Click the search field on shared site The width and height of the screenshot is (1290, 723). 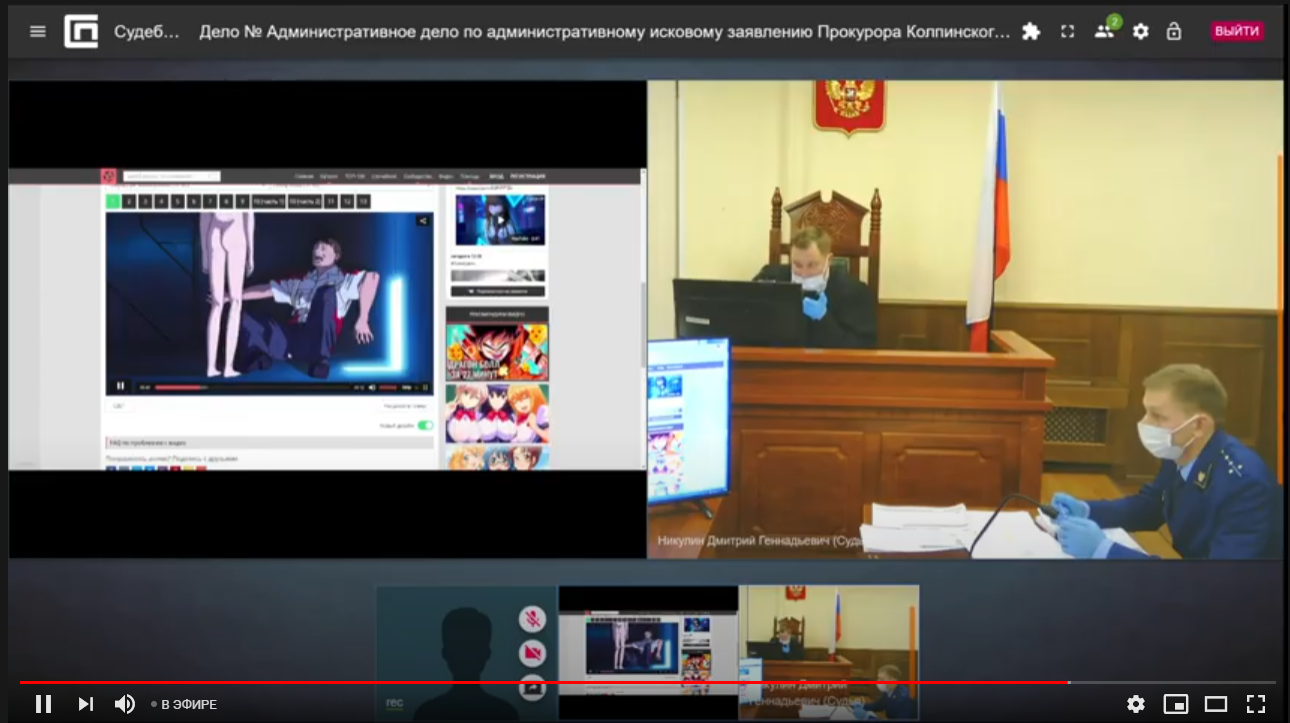pos(171,177)
